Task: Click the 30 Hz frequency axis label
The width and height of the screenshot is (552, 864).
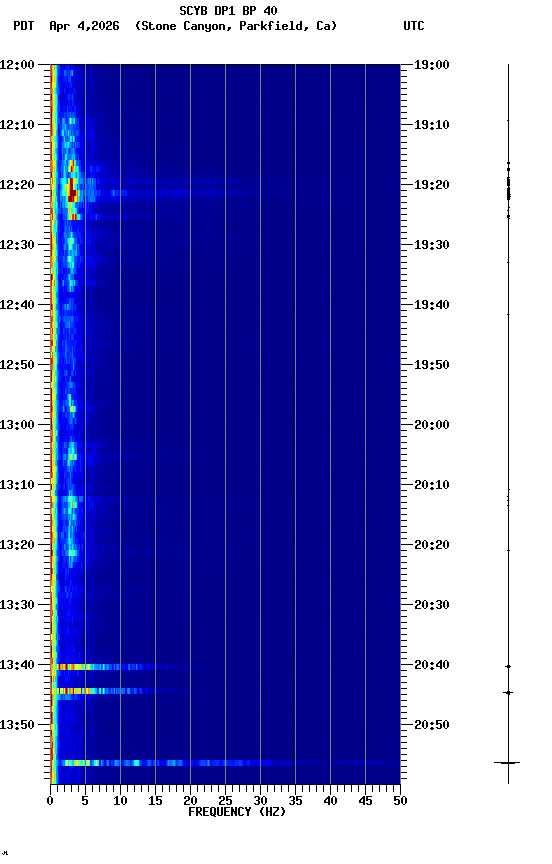Action: [260, 801]
